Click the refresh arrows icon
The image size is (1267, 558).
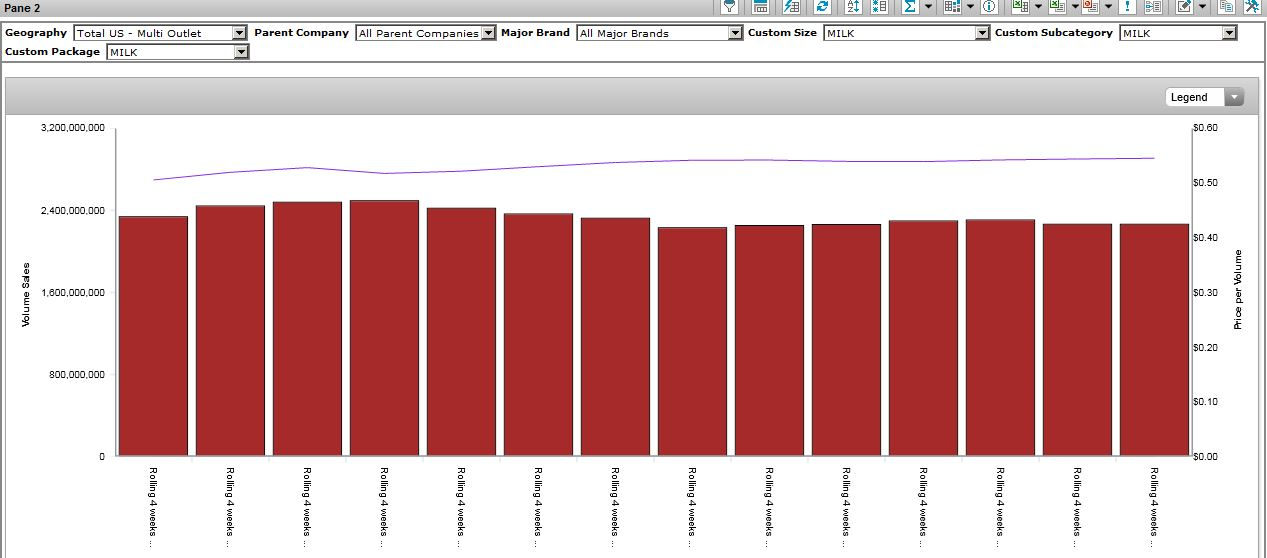(x=822, y=6)
